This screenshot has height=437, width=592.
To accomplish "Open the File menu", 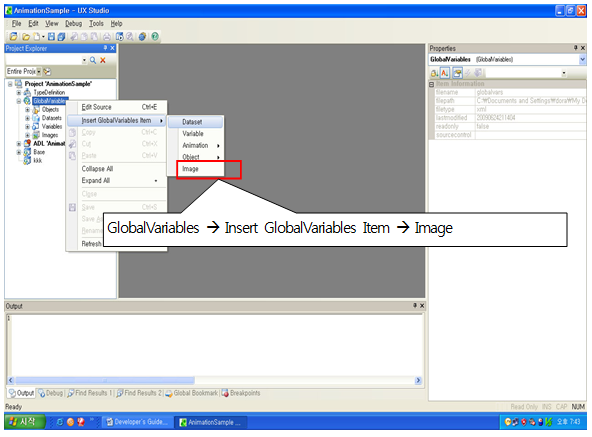I will (16, 23).
